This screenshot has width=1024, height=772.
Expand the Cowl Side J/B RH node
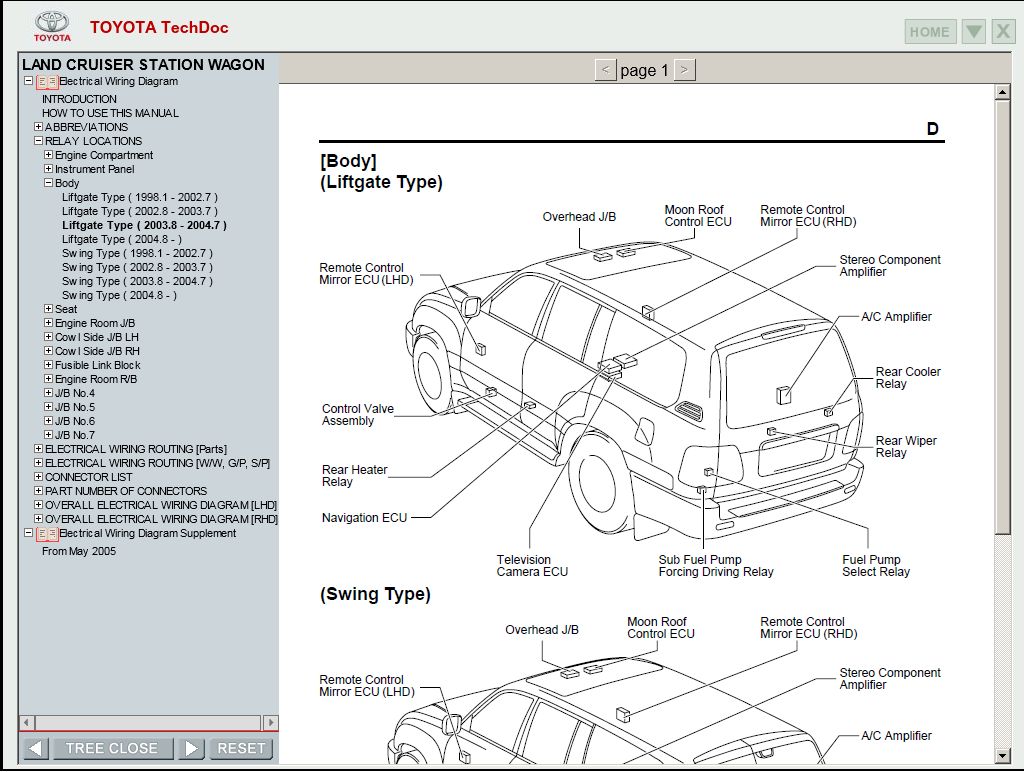click(48, 351)
